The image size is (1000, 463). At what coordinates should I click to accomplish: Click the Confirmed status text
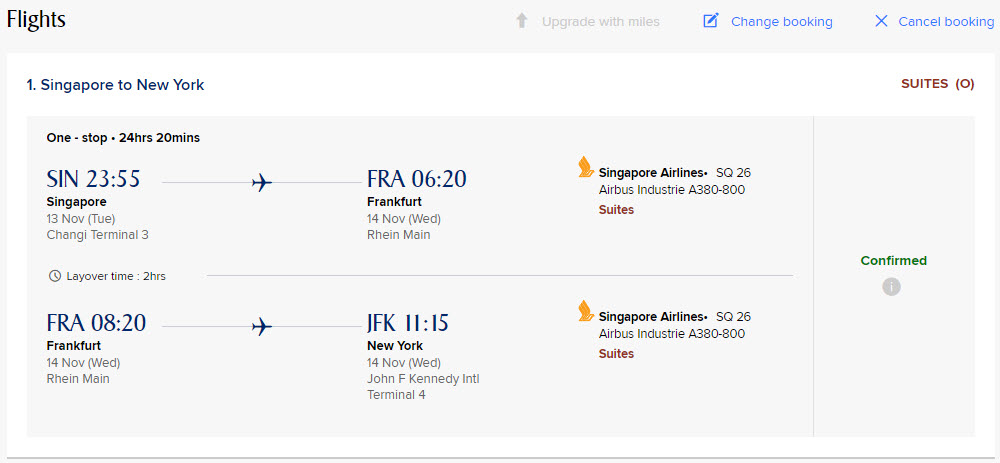tap(893, 261)
